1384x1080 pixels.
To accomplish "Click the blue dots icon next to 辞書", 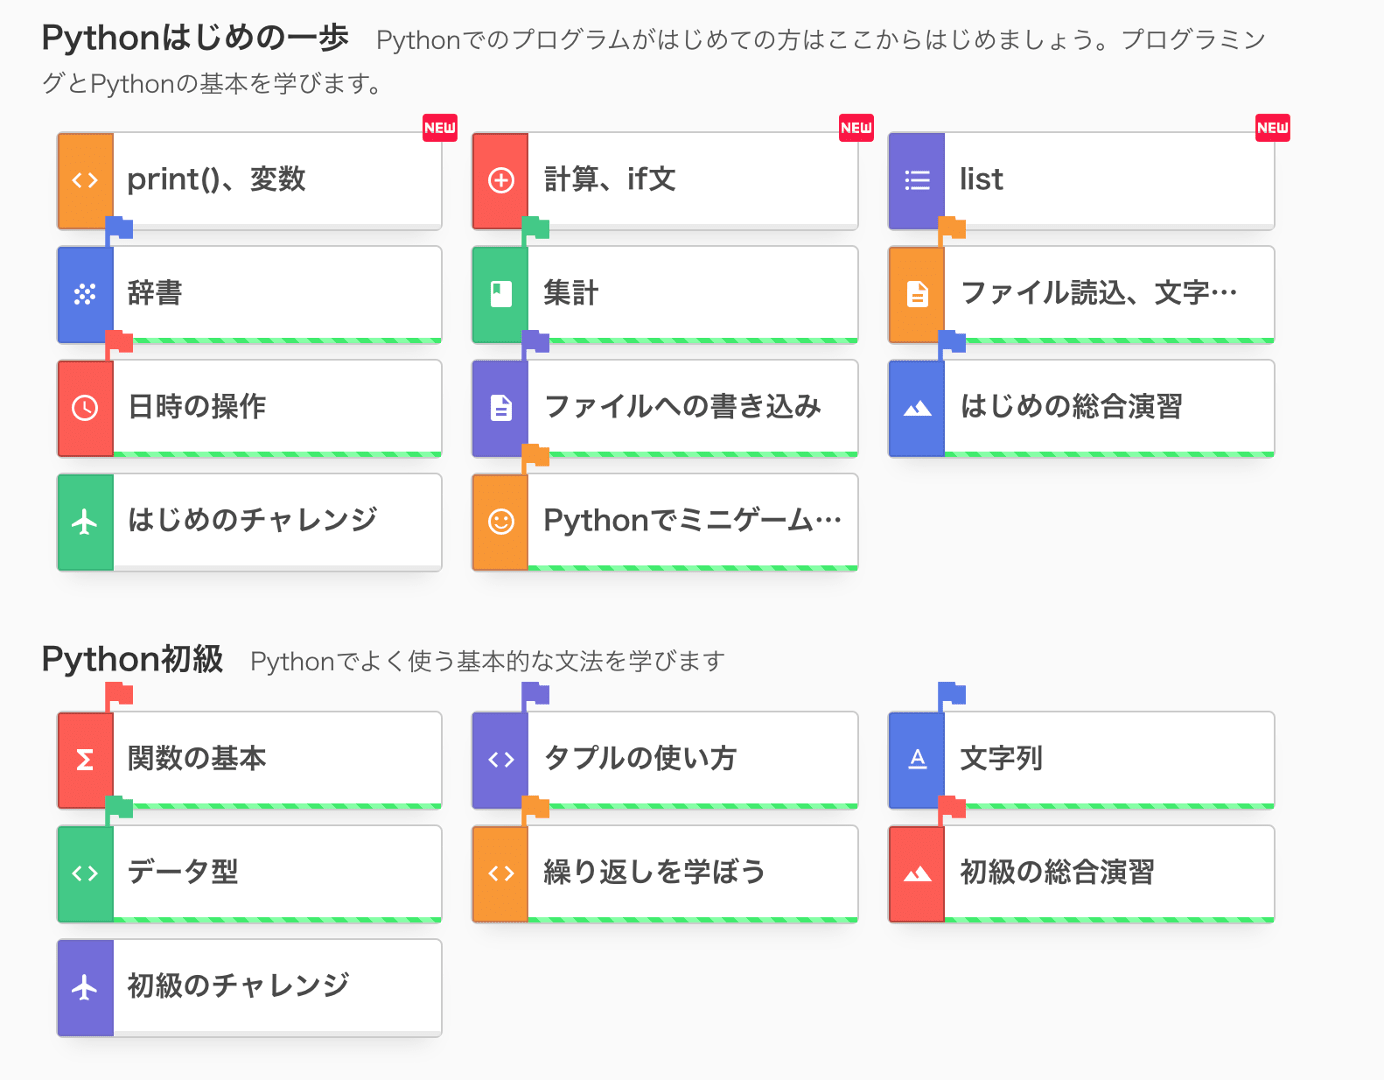I will click(x=85, y=294).
